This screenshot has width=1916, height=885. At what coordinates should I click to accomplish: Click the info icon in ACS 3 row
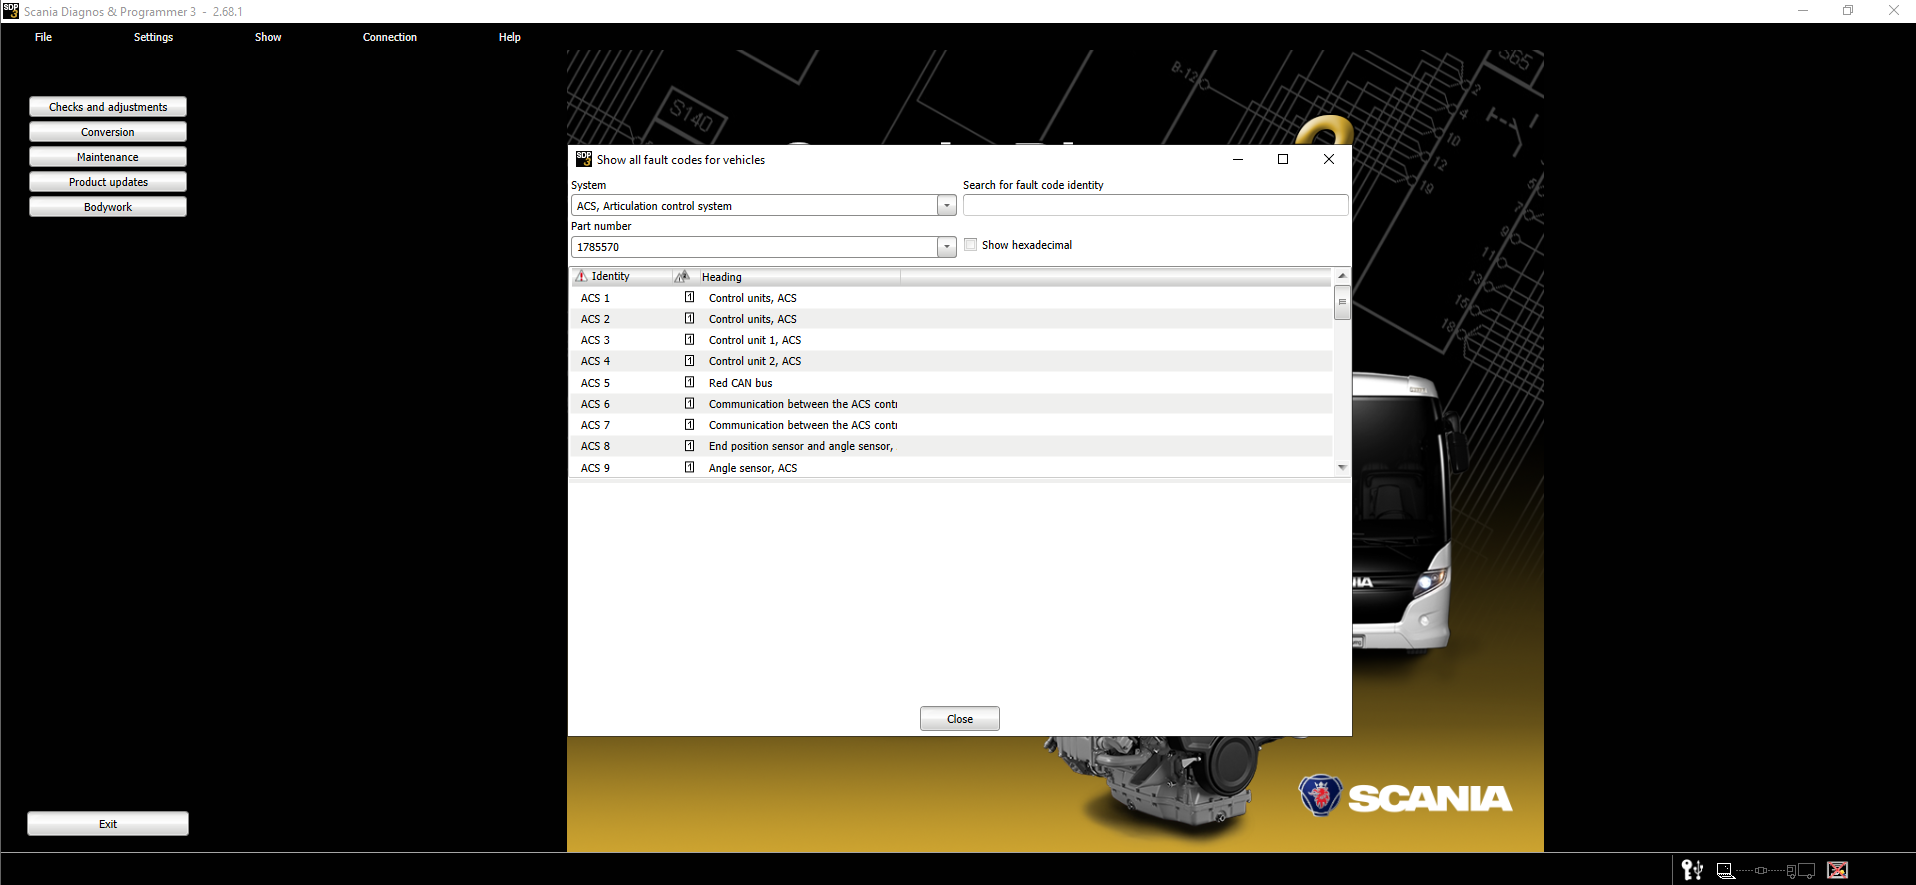(689, 339)
